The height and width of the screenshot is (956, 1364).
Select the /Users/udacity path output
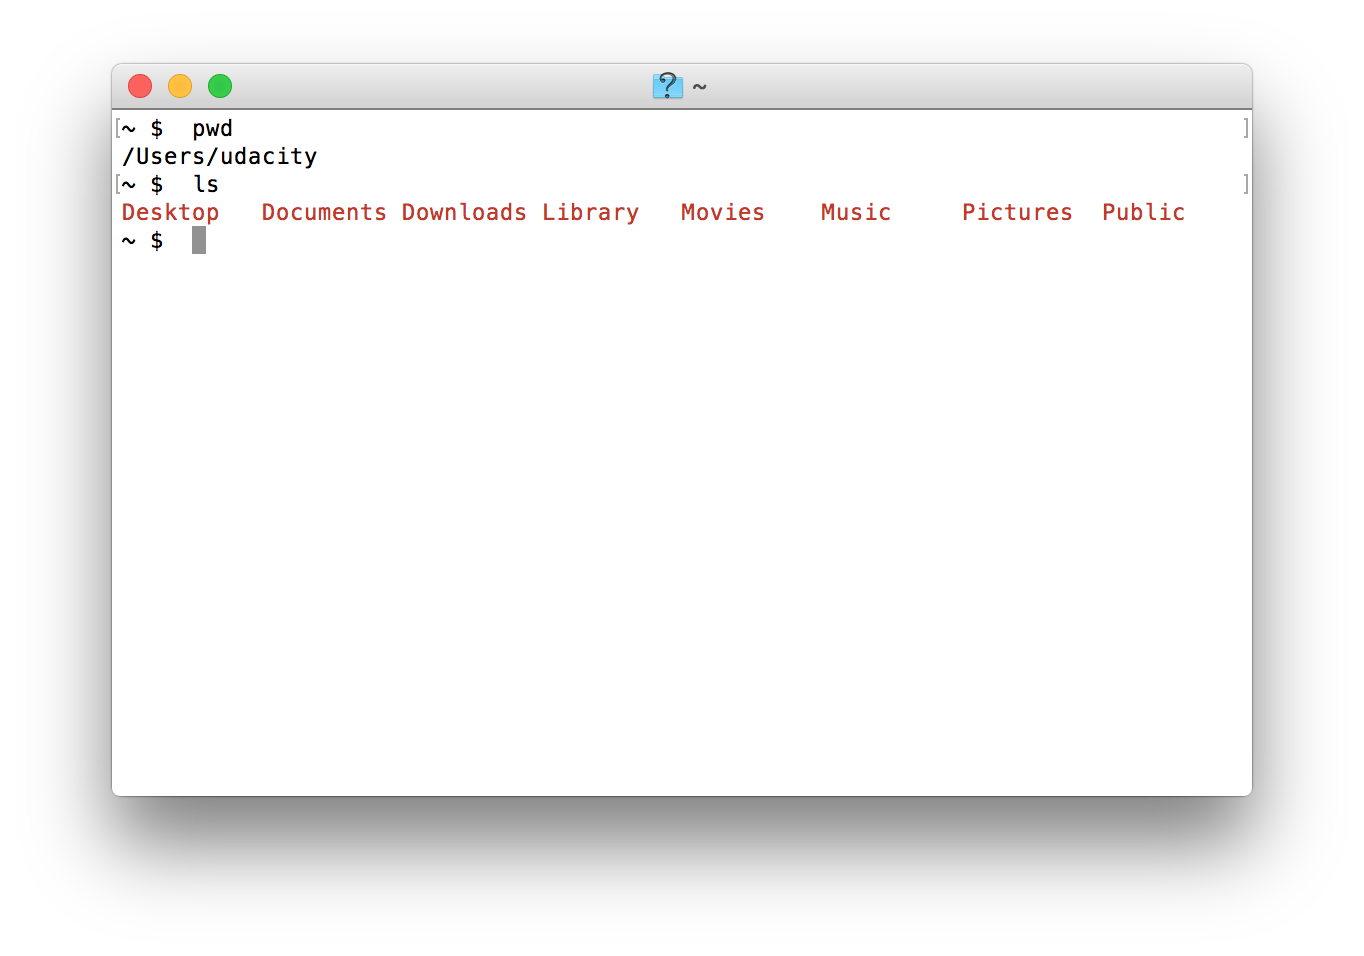[x=218, y=156]
